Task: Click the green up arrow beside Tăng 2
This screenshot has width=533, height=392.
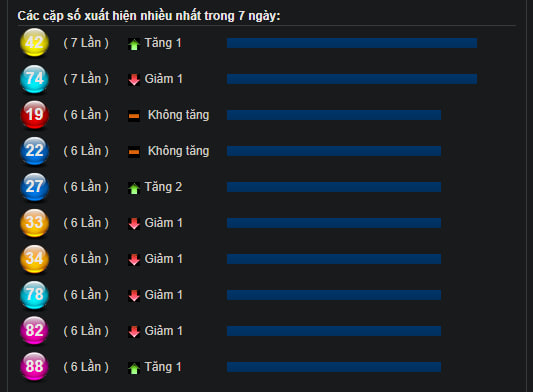Action: 134,188
